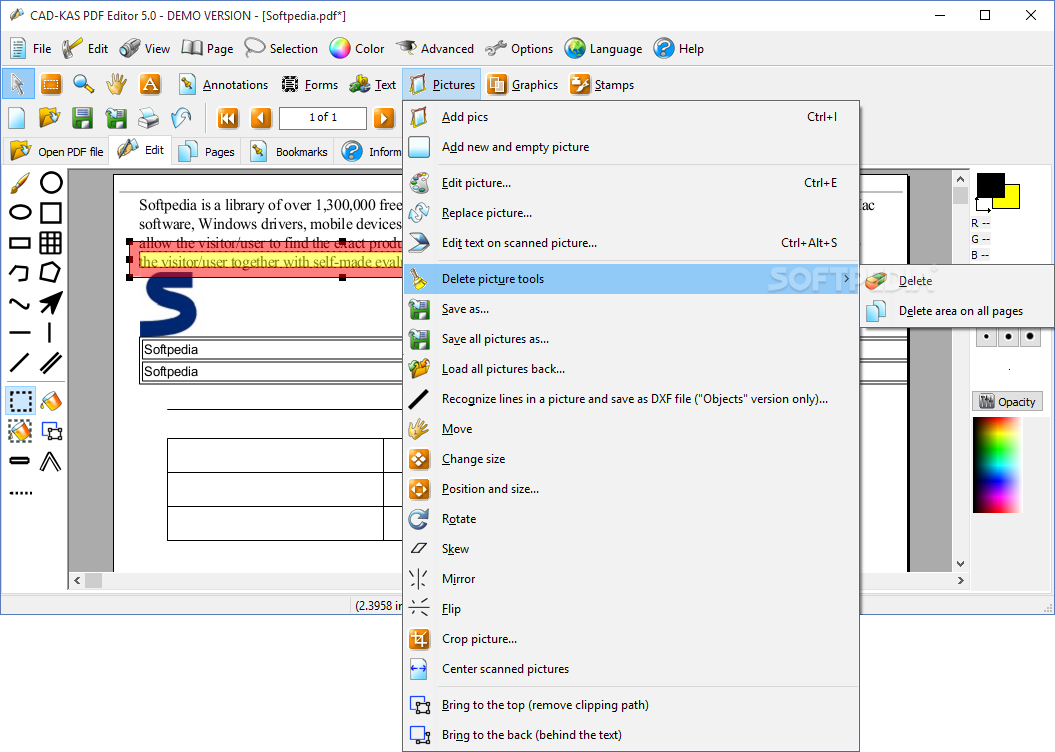Pick the dotted line tool
The image size is (1055, 752).
pos(20,493)
